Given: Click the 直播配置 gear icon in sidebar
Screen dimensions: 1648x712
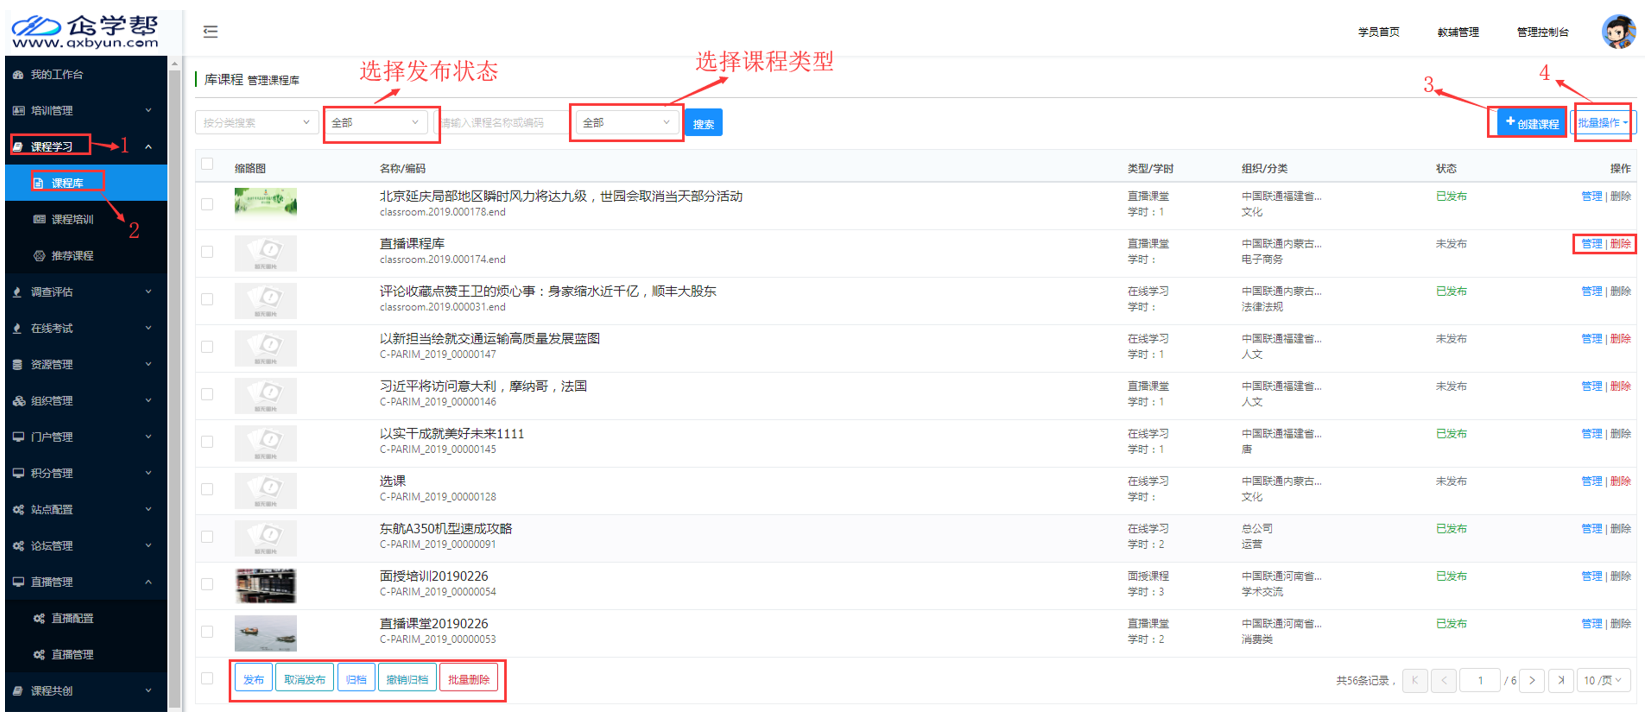Looking at the screenshot, I should (x=39, y=619).
